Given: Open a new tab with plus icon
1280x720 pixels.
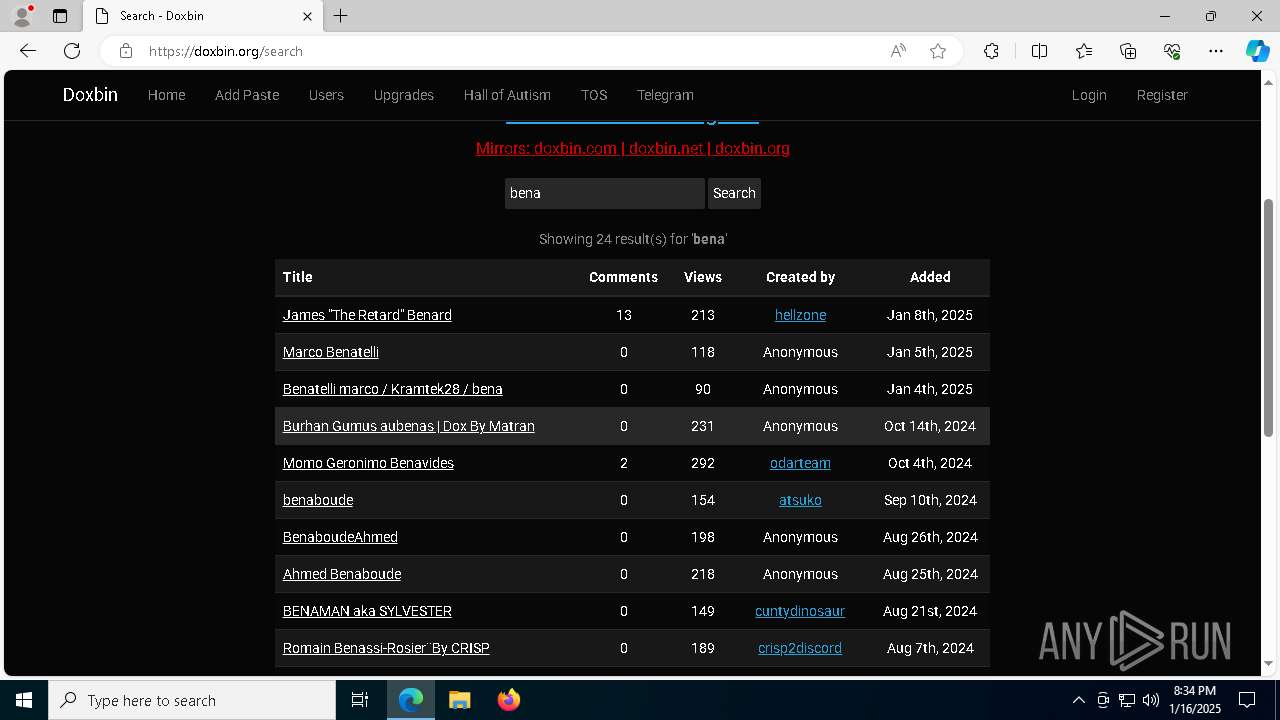Looking at the screenshot, I should [341, 16].
